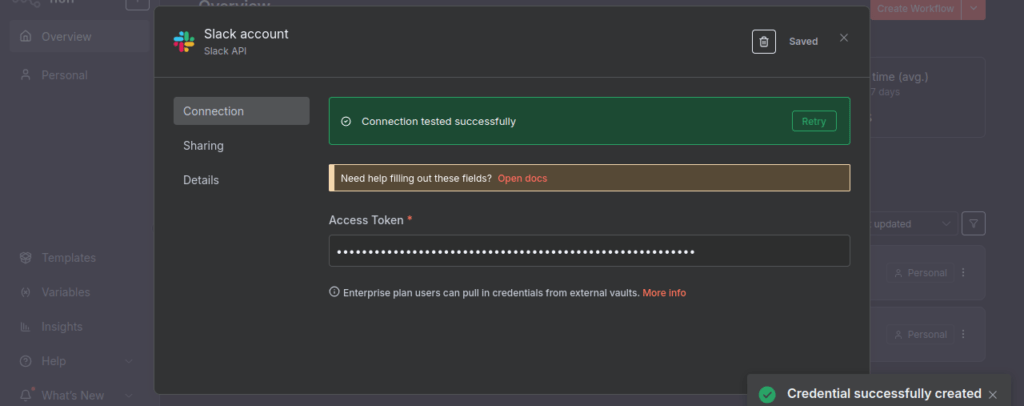Switch to the Details tab
Viewport: 1024px width, 406px height.
point(201,180)
